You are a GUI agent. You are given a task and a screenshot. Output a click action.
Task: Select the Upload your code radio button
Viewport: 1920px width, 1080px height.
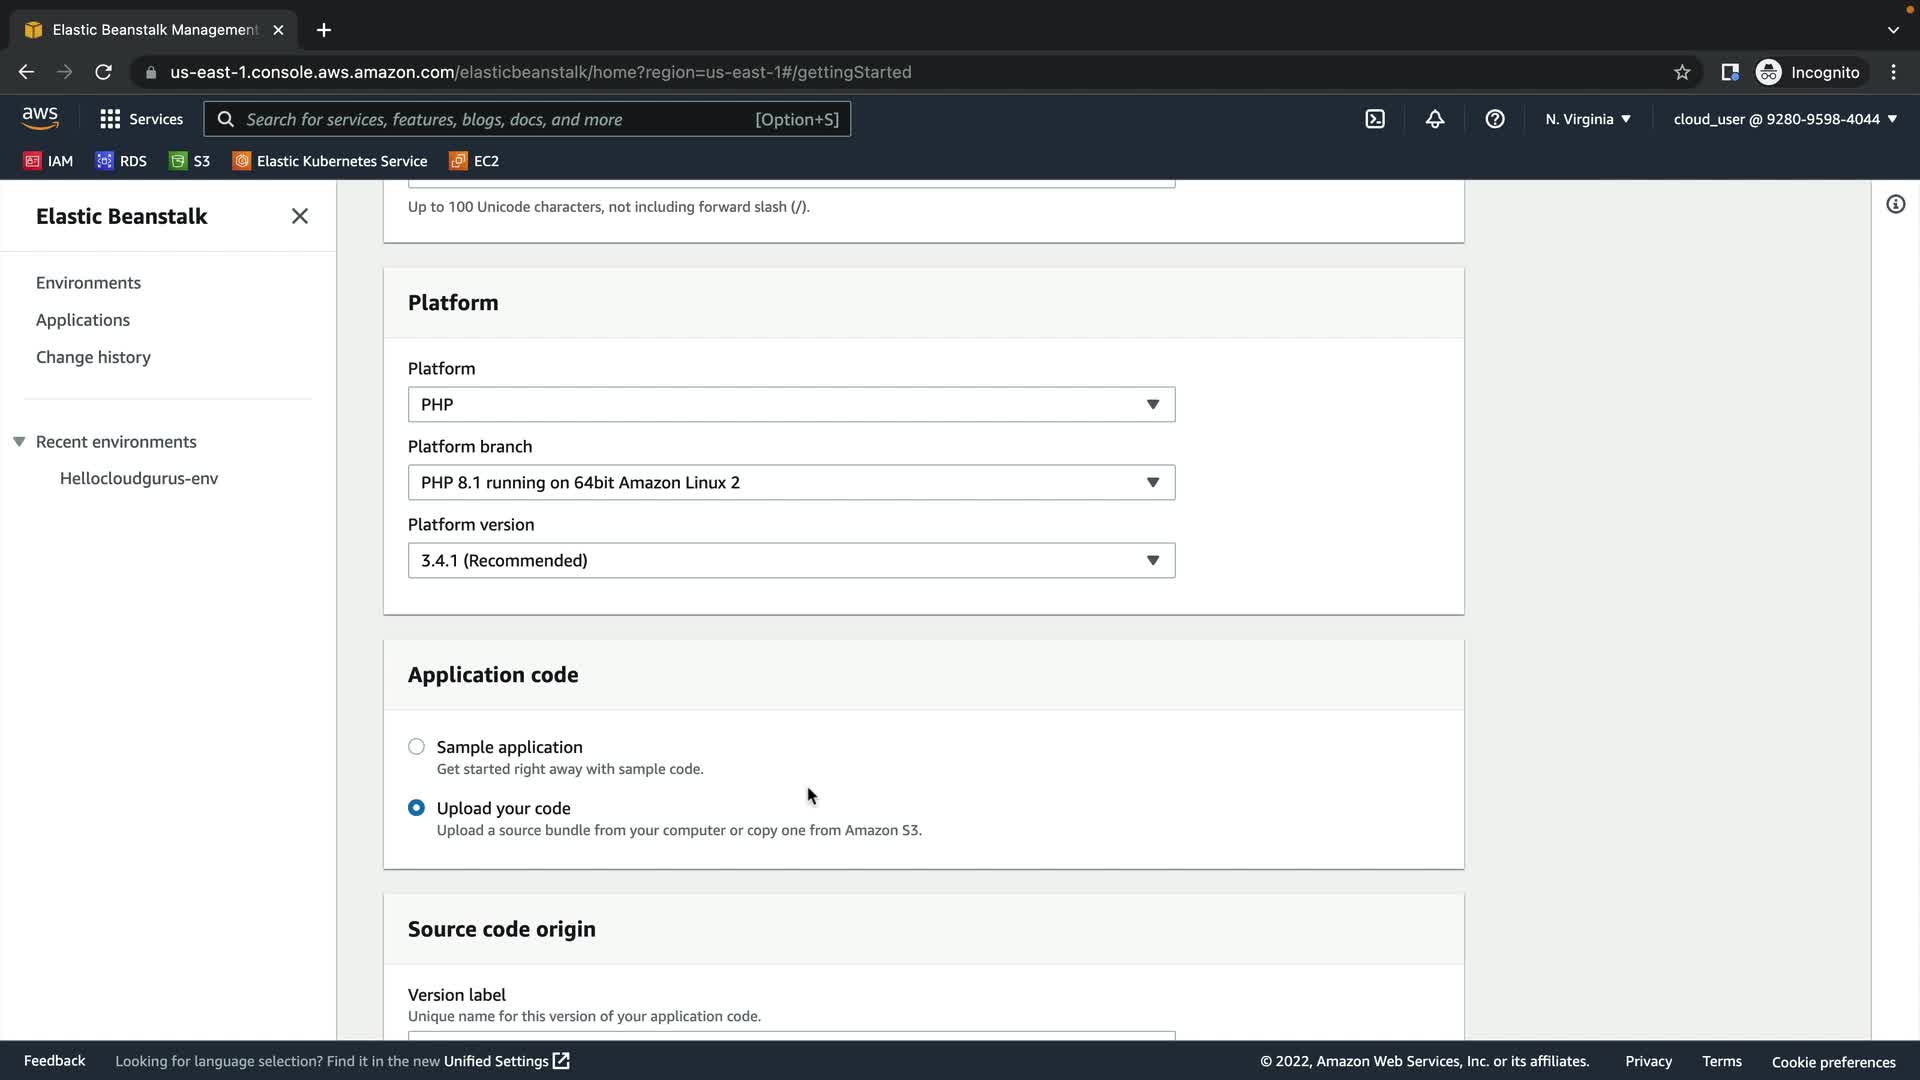416,808
